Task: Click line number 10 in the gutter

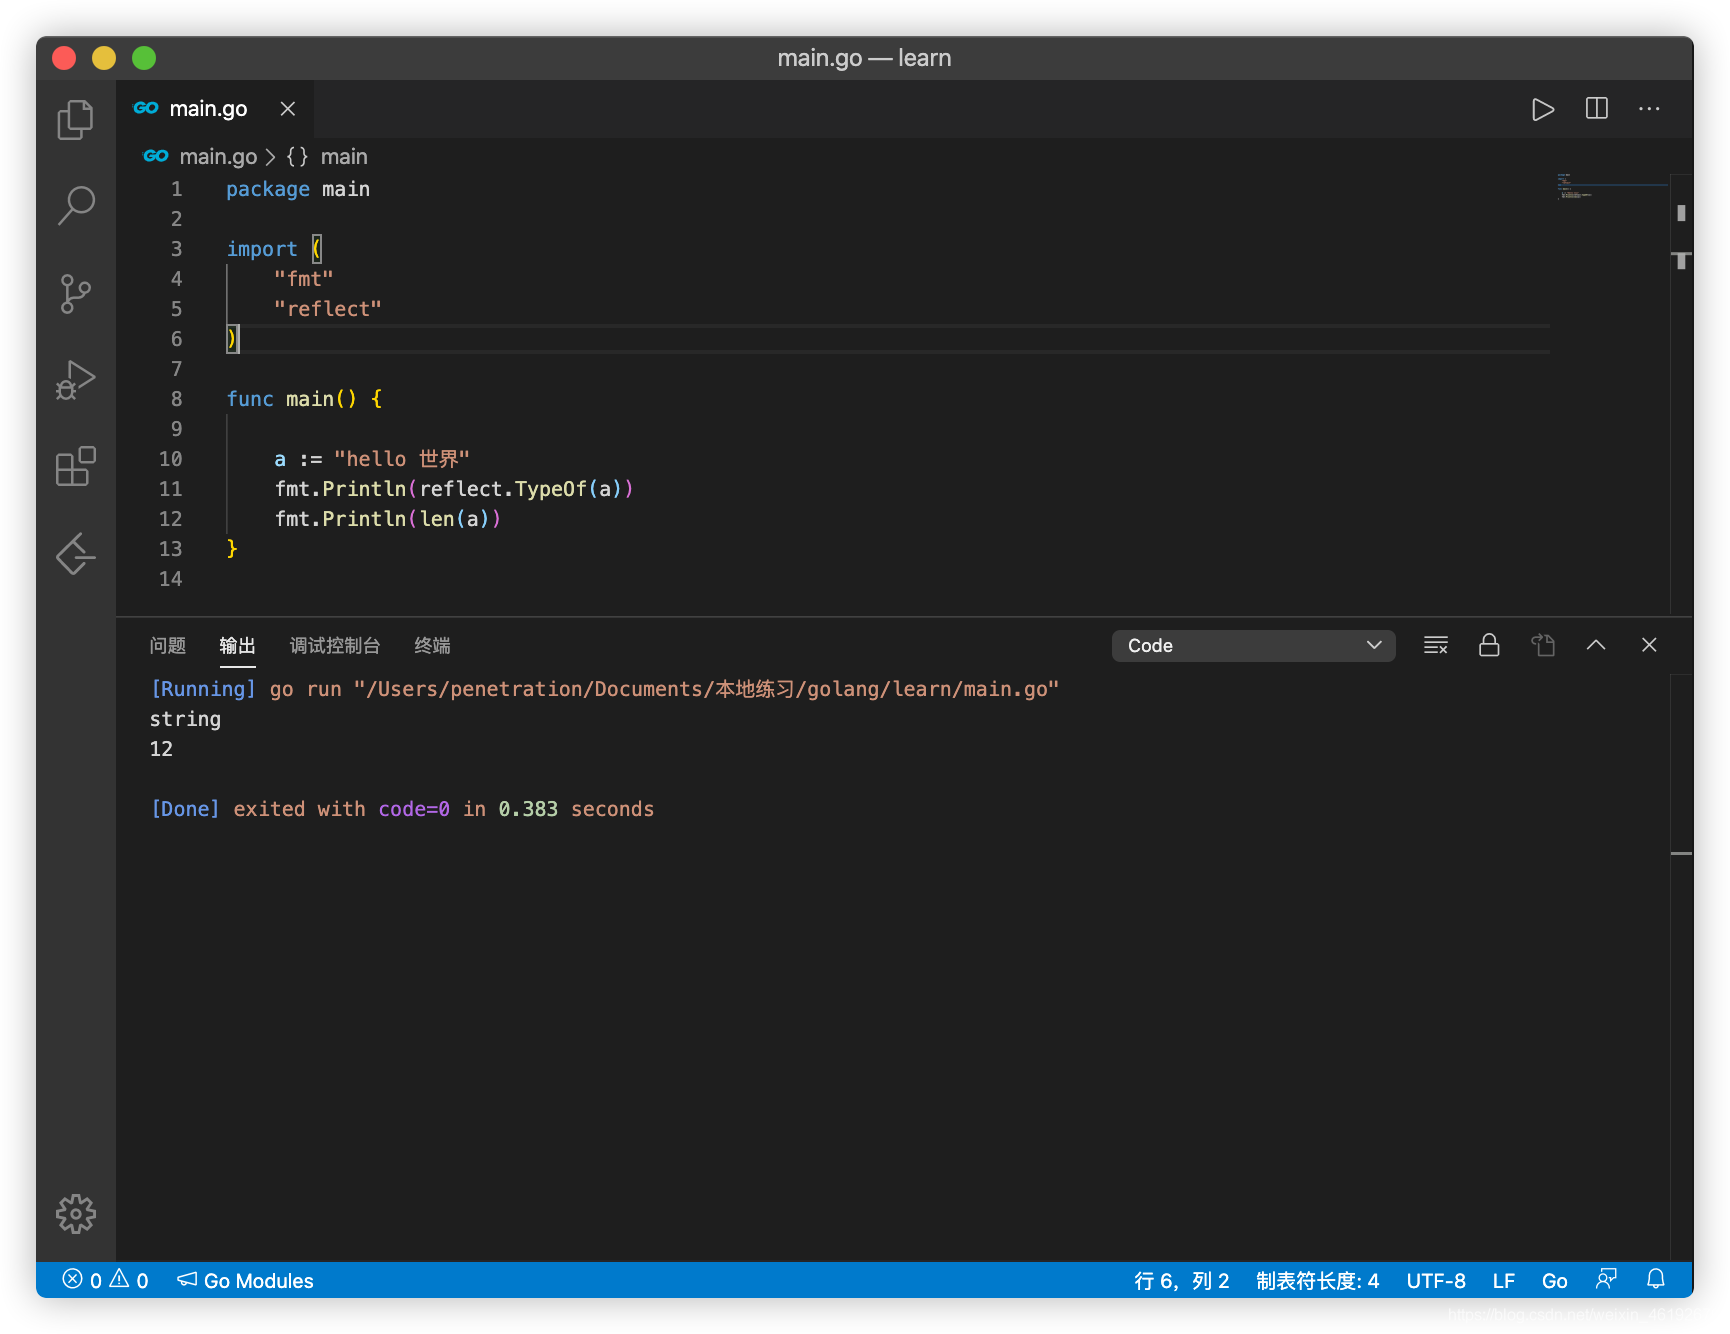Action: [171, 459]
